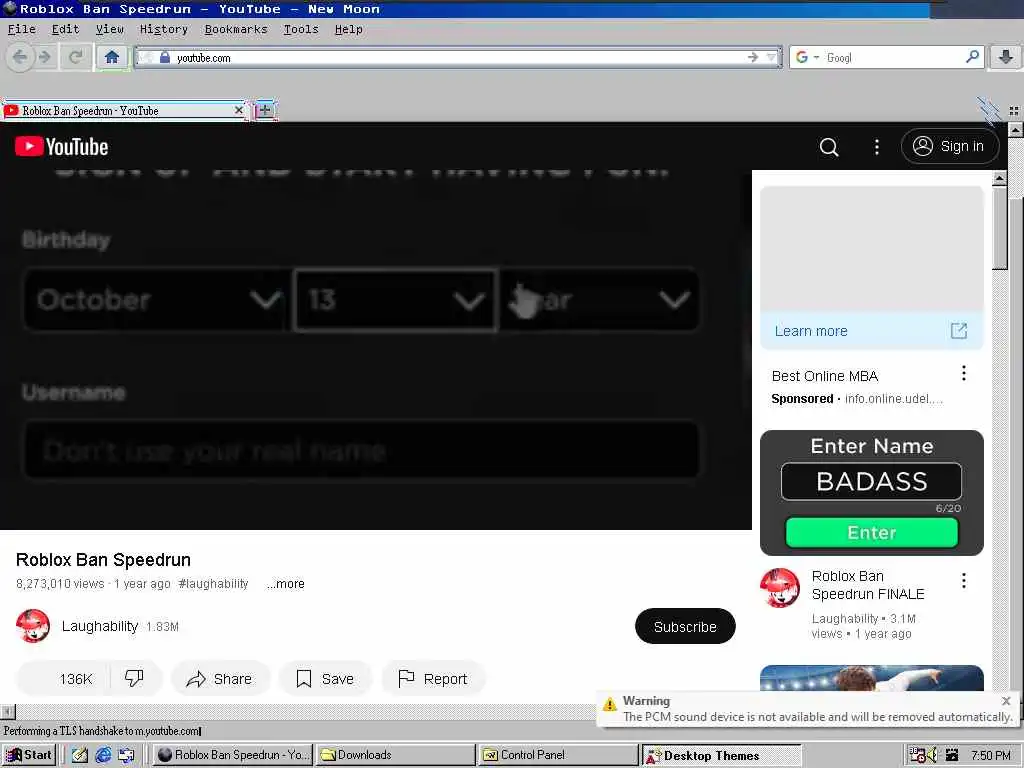1024x768 pixels.
Task: Open the Laughability channel name
Action: [99, 626]
